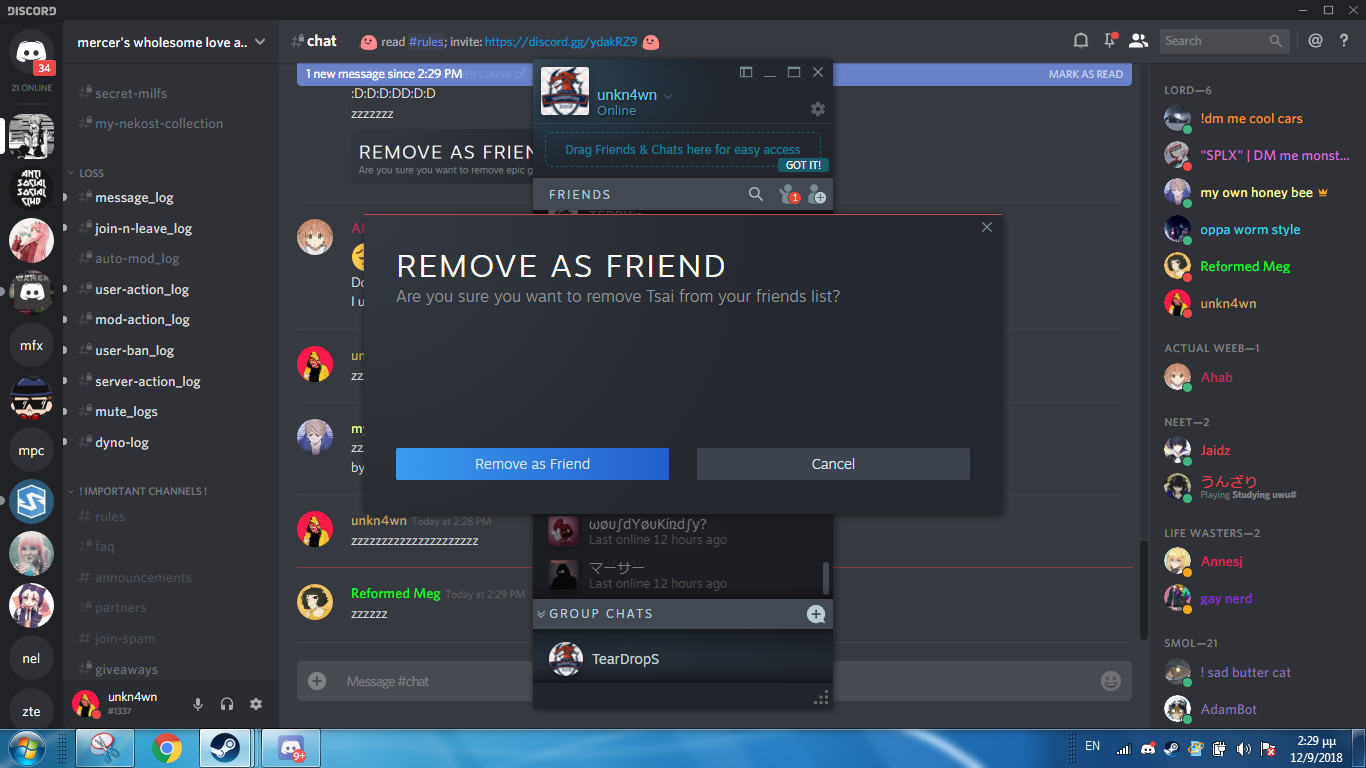The width and height of the screenshot is (1366, 768).
Task: Click the add a friend icon
Action: [x=817, y=194]
